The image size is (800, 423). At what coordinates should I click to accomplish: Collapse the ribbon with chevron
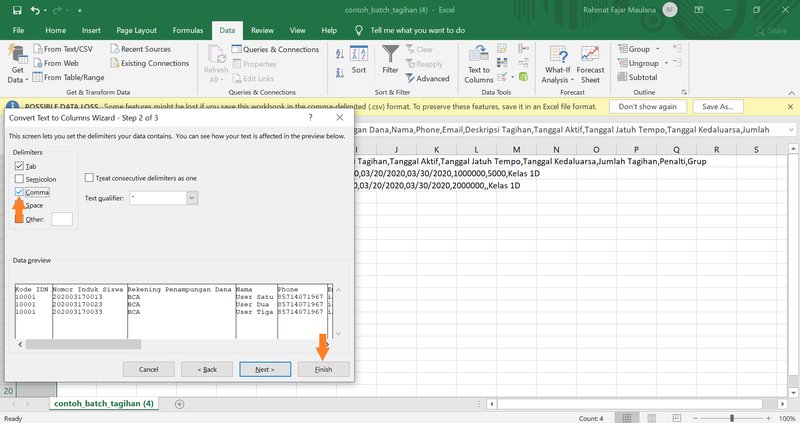coord(791,93)
